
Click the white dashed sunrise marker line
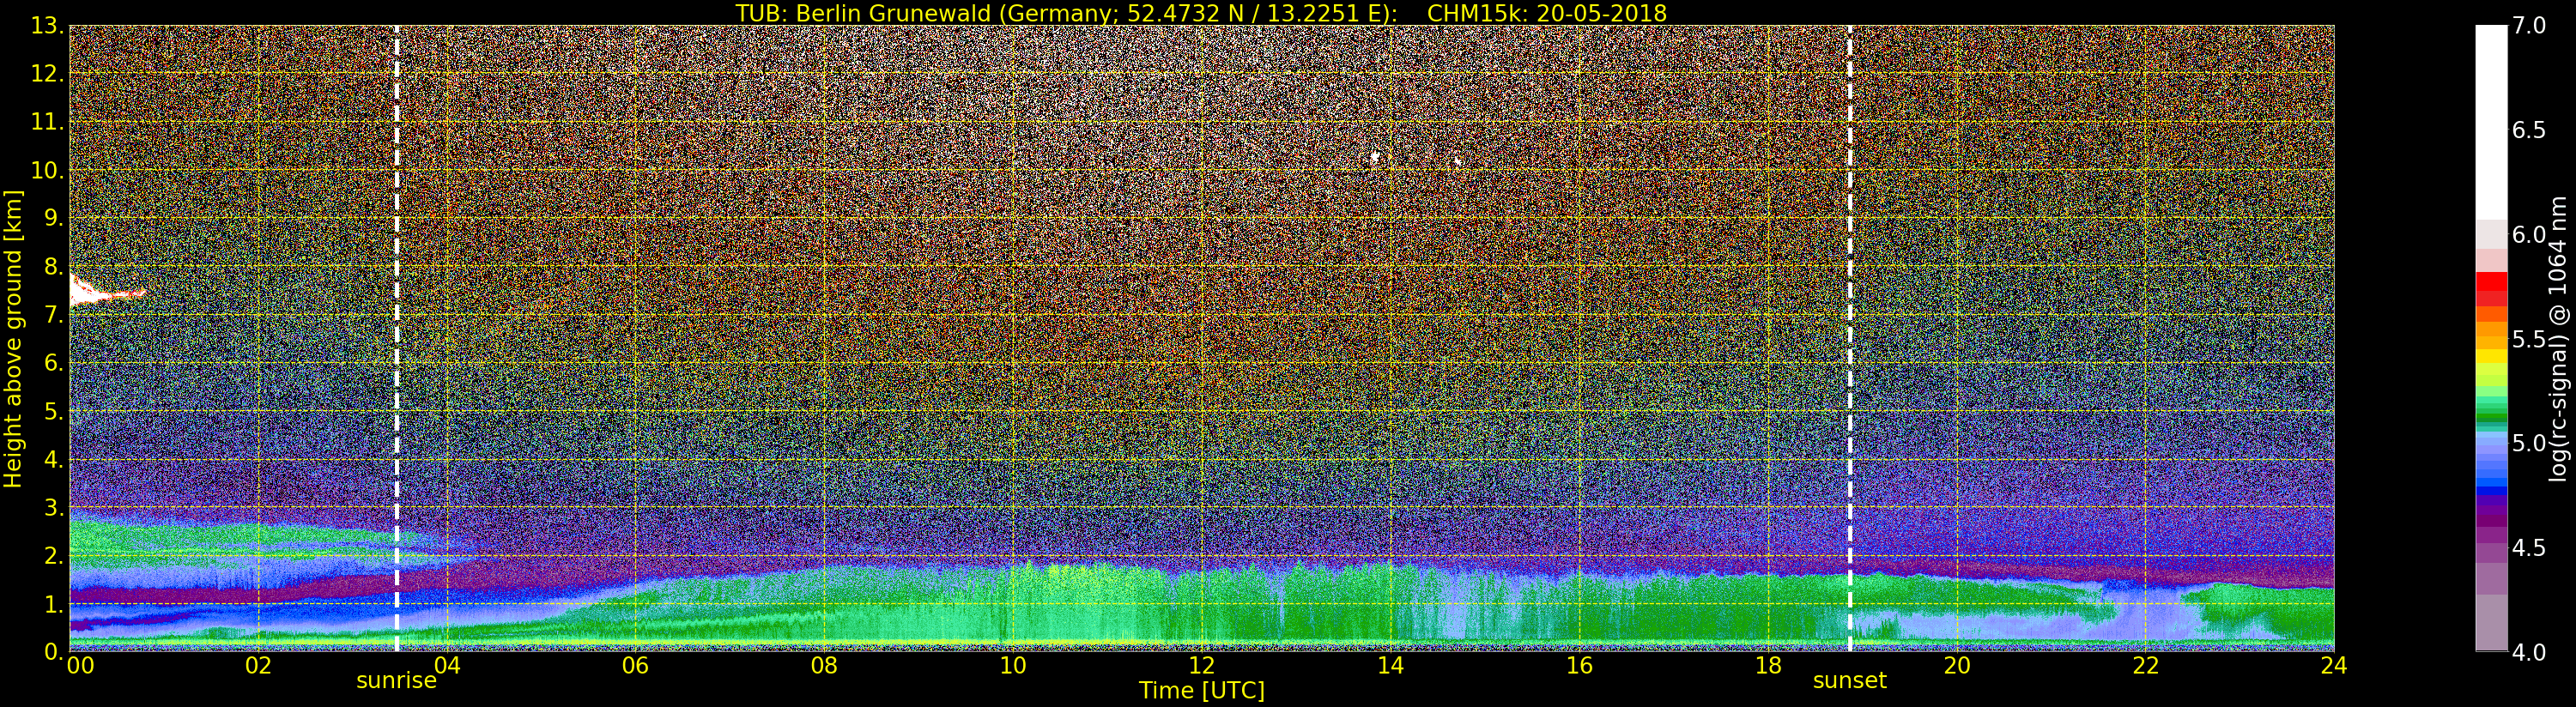(x=397, y=338)
